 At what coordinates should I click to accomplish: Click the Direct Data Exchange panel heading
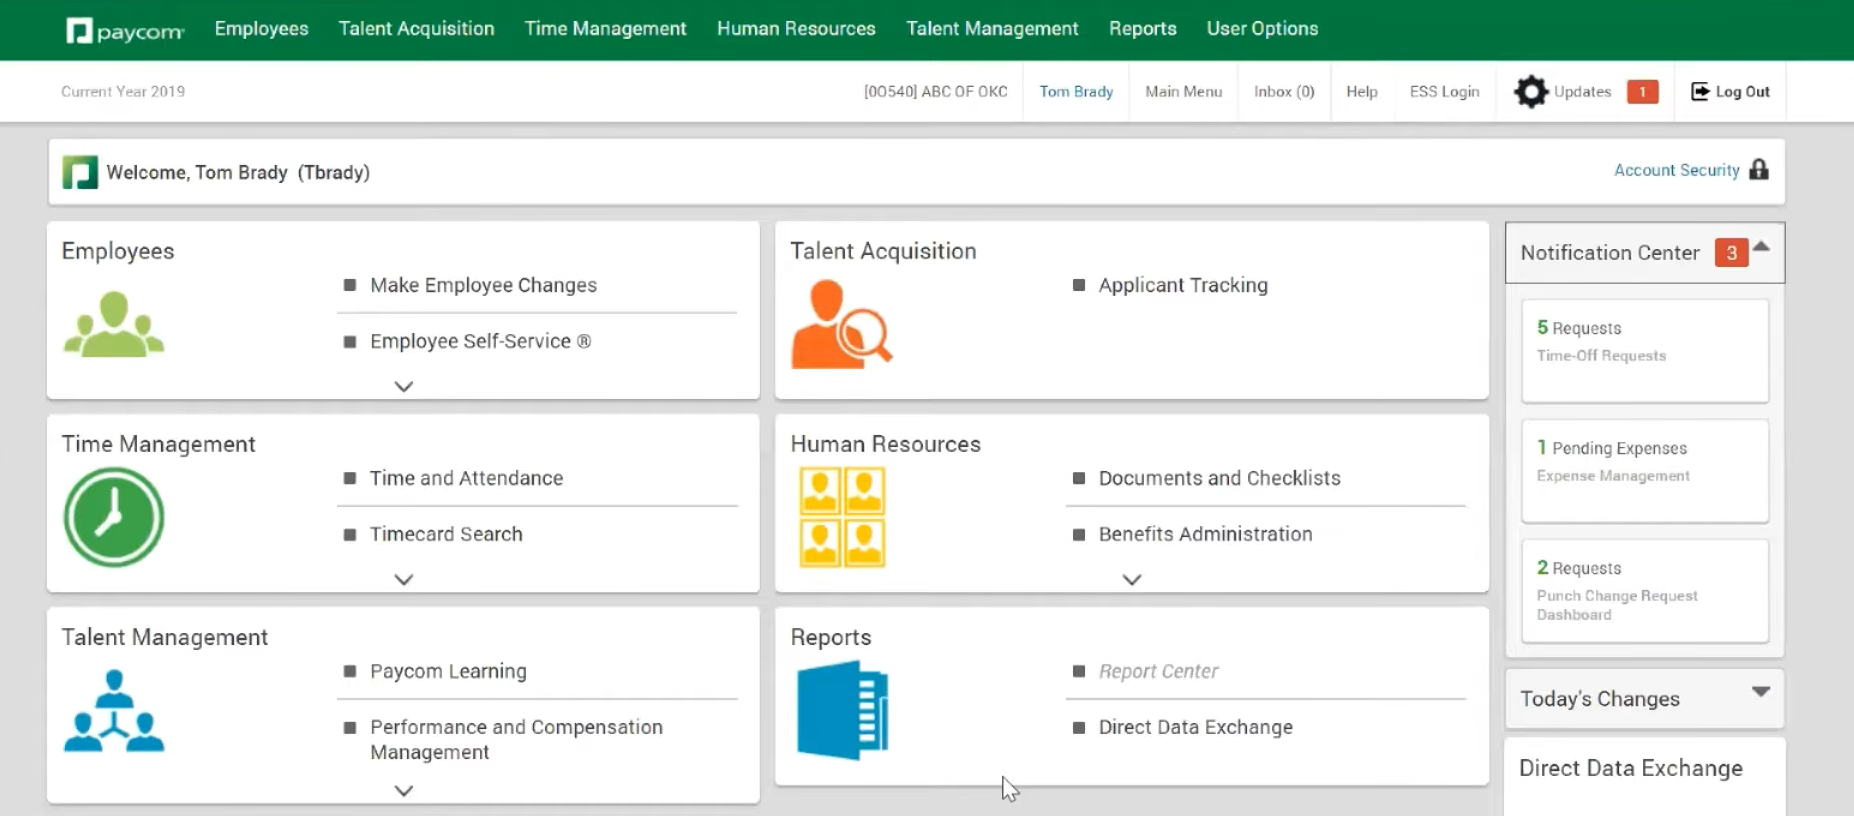[x=1631, y=768]
